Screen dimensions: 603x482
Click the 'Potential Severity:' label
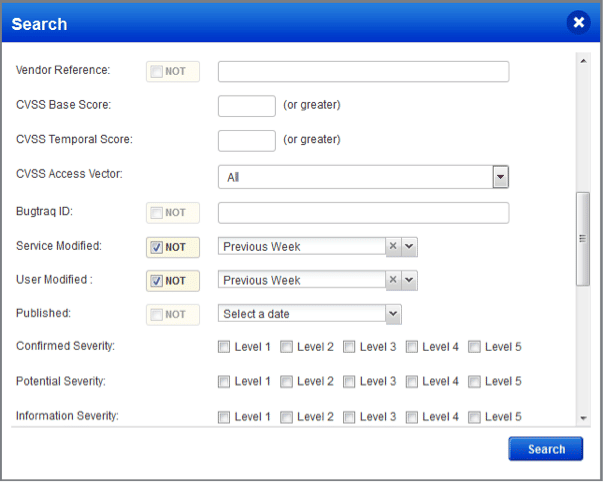(61, 381)
